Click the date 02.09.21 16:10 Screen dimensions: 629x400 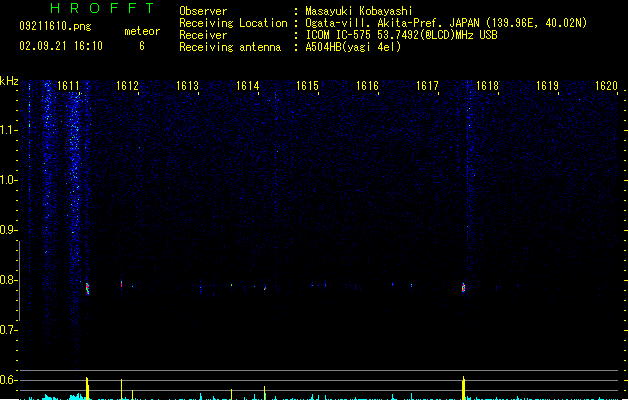pyautogui.click(x=61, y=46)
